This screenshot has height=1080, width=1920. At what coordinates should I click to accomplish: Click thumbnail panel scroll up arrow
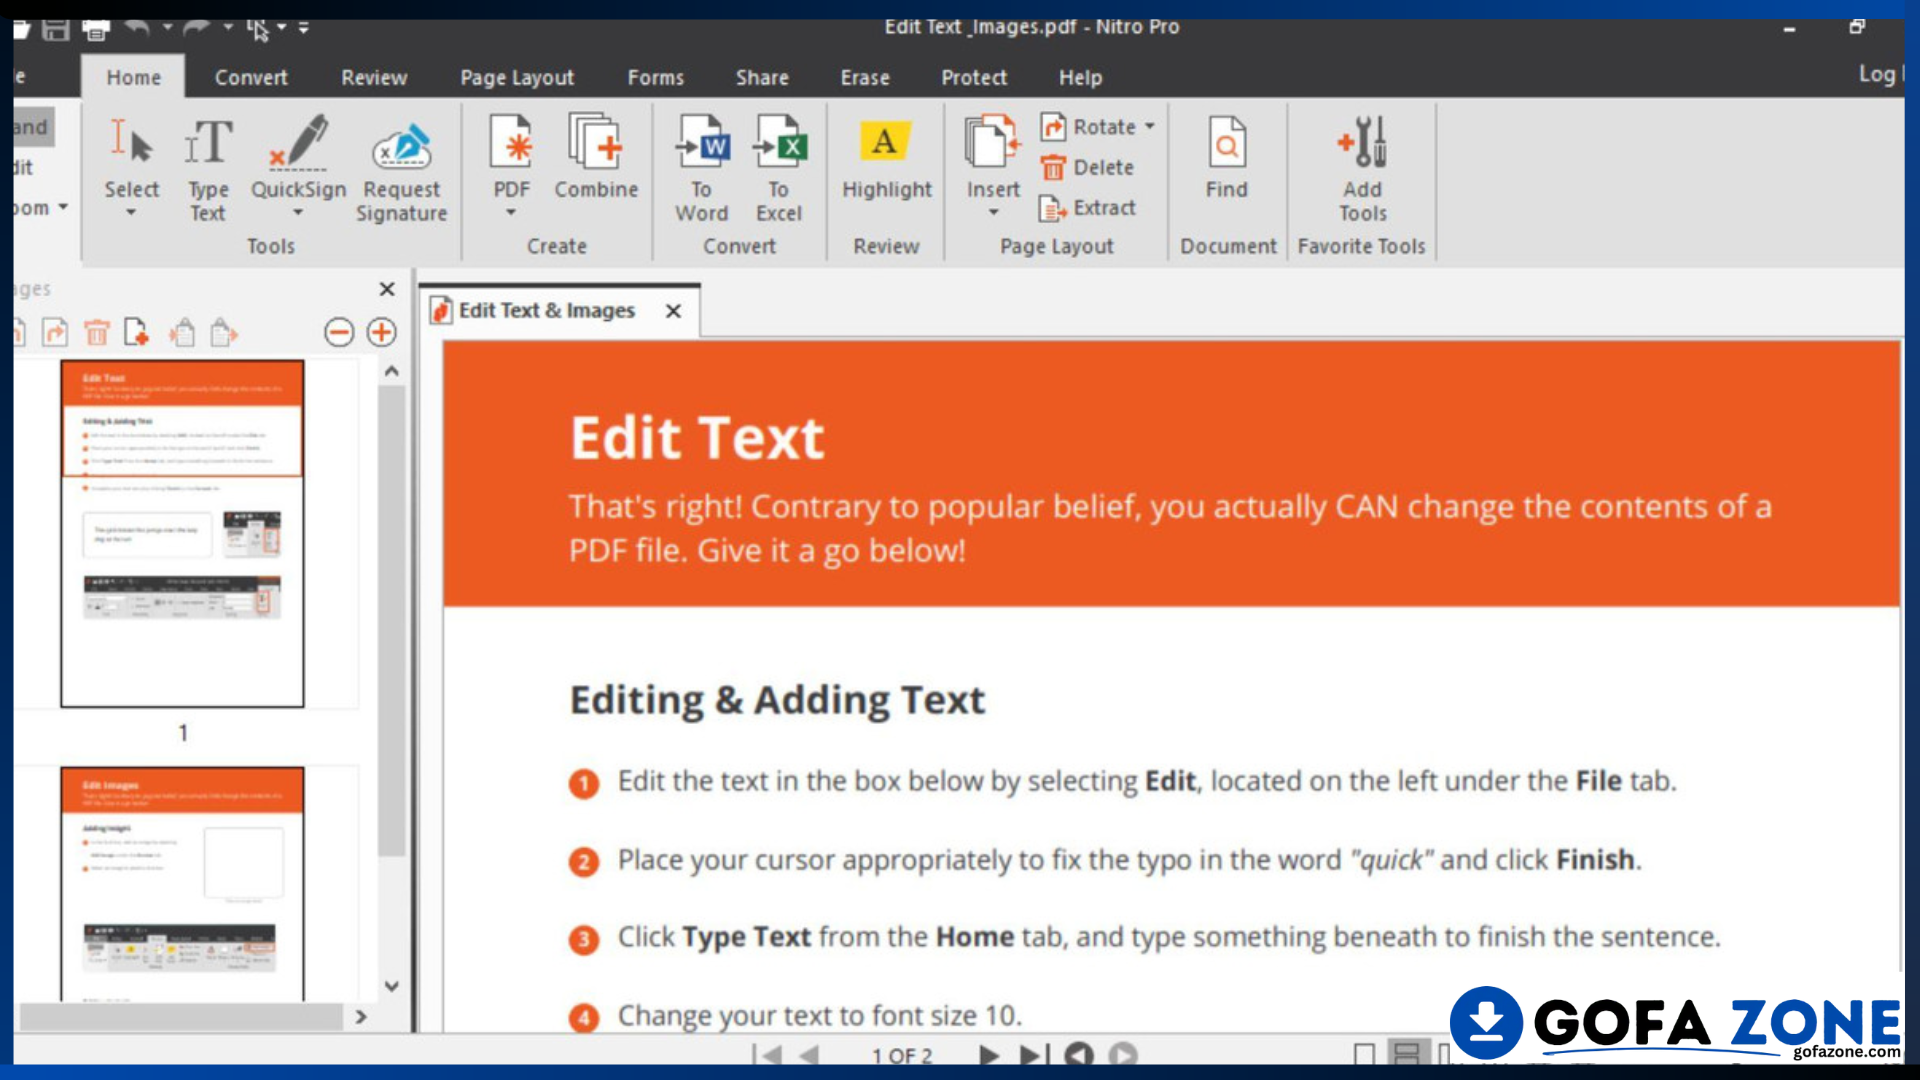[x=392, y=371]
